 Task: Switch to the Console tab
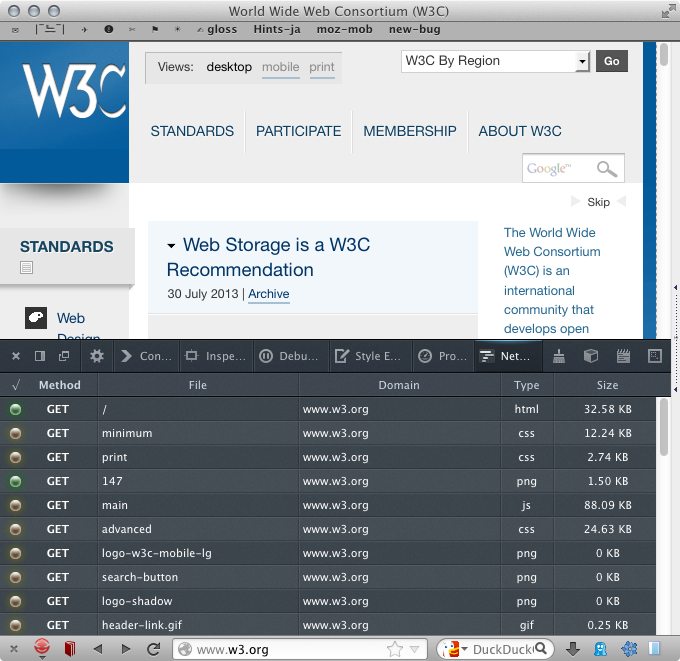(147, 356)
